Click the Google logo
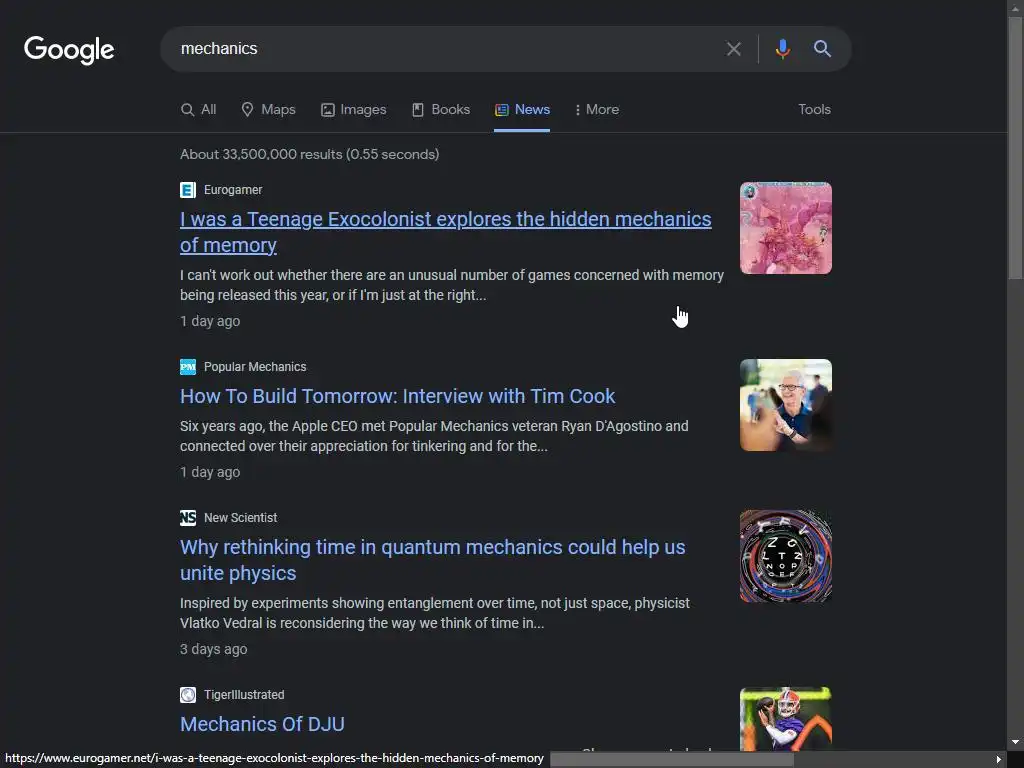The height and width of the screenshot is (768, 1024). [x=69, y=50]
